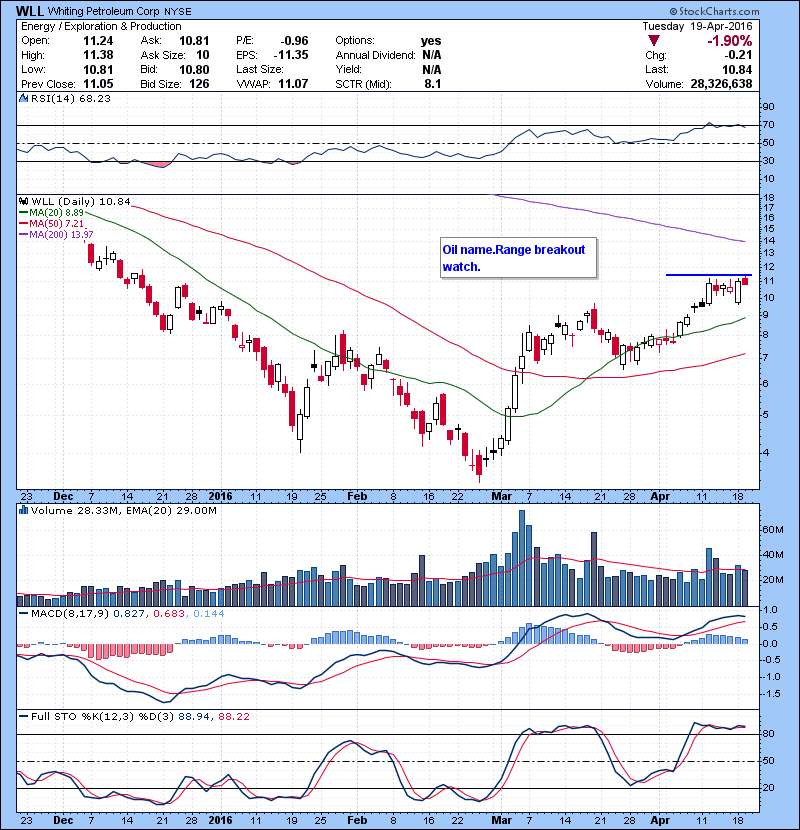This screenshot has width=800, height=830.
Task: Click the MACD histogram value 0.144
Action: 209,614
